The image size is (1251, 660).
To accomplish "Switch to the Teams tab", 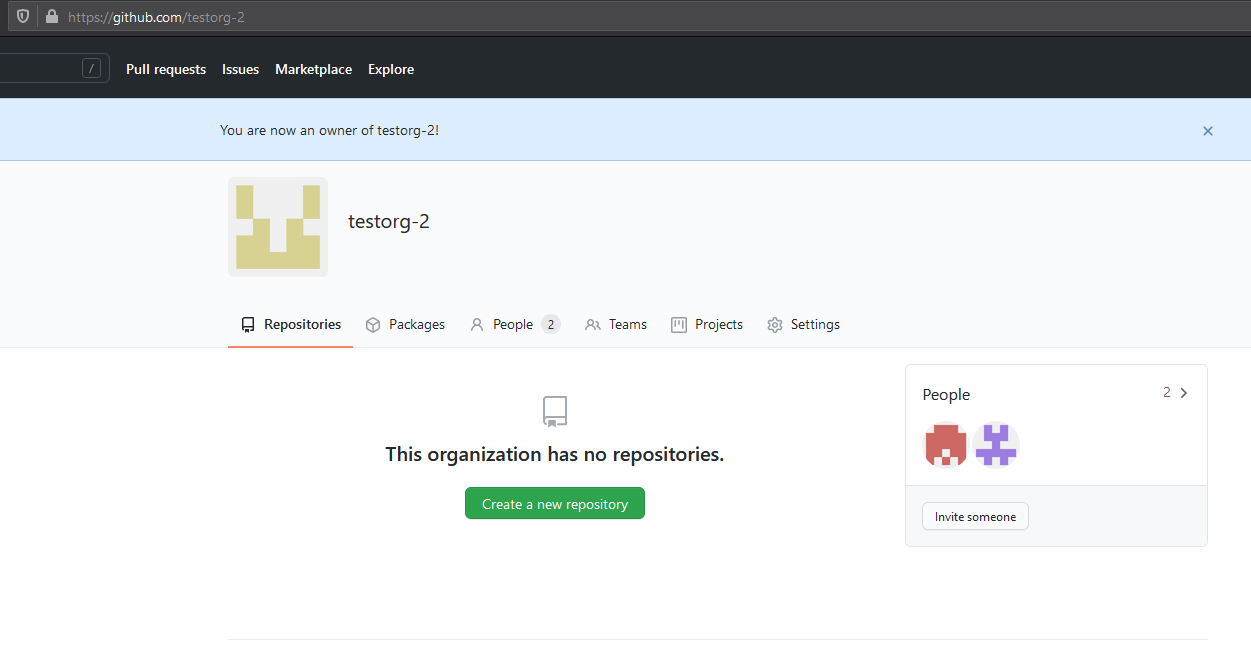I will tap(616, 324).
